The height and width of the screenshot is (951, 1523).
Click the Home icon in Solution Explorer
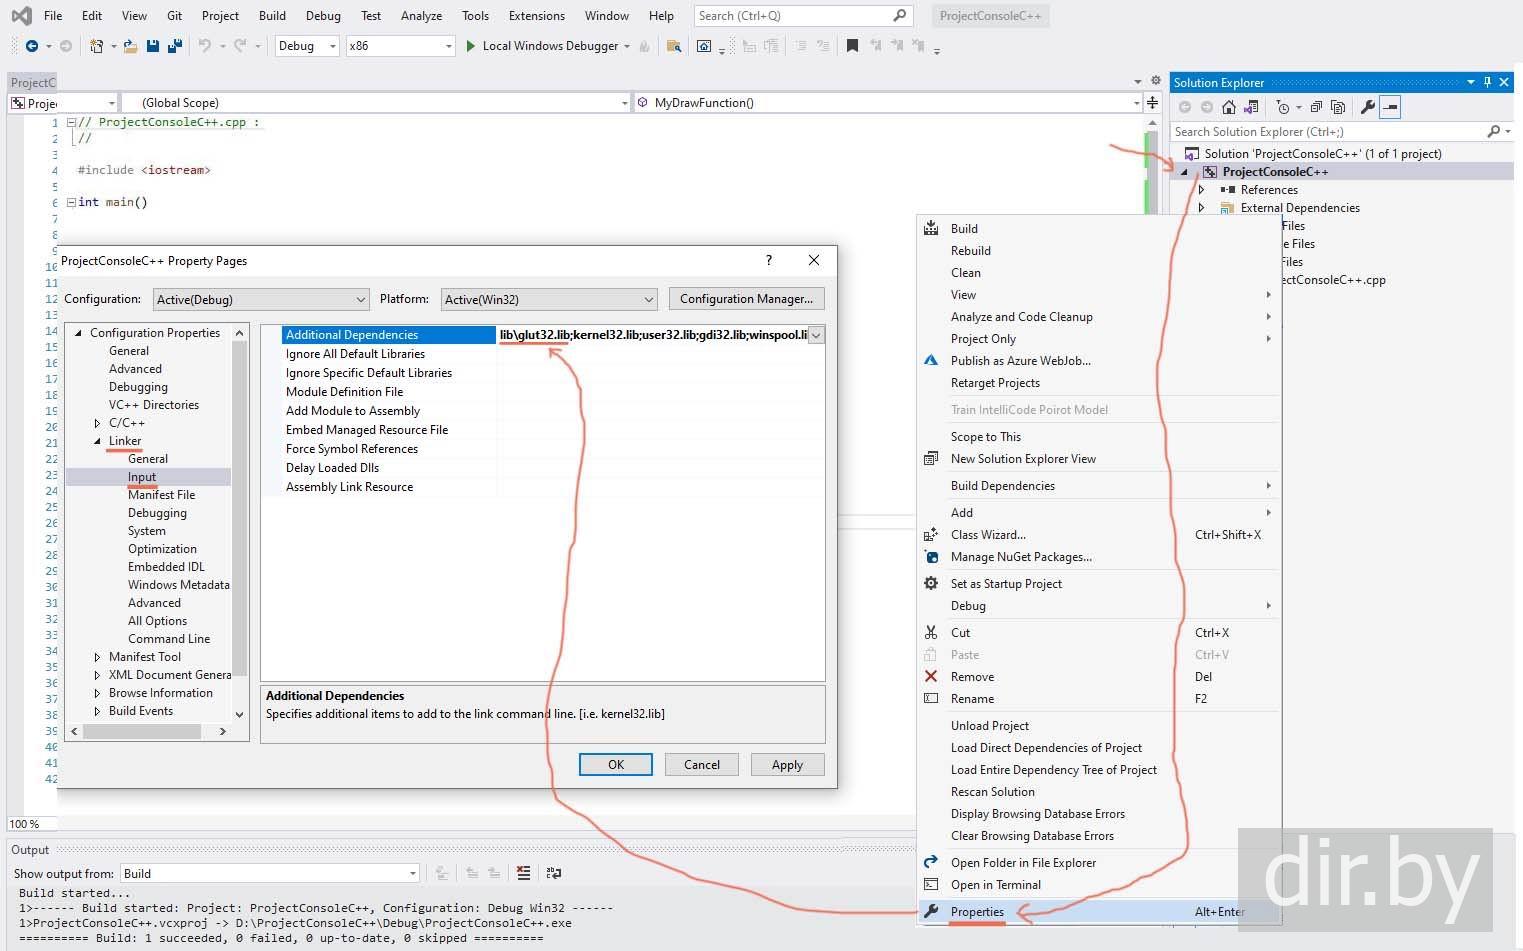click(1229, 107)
